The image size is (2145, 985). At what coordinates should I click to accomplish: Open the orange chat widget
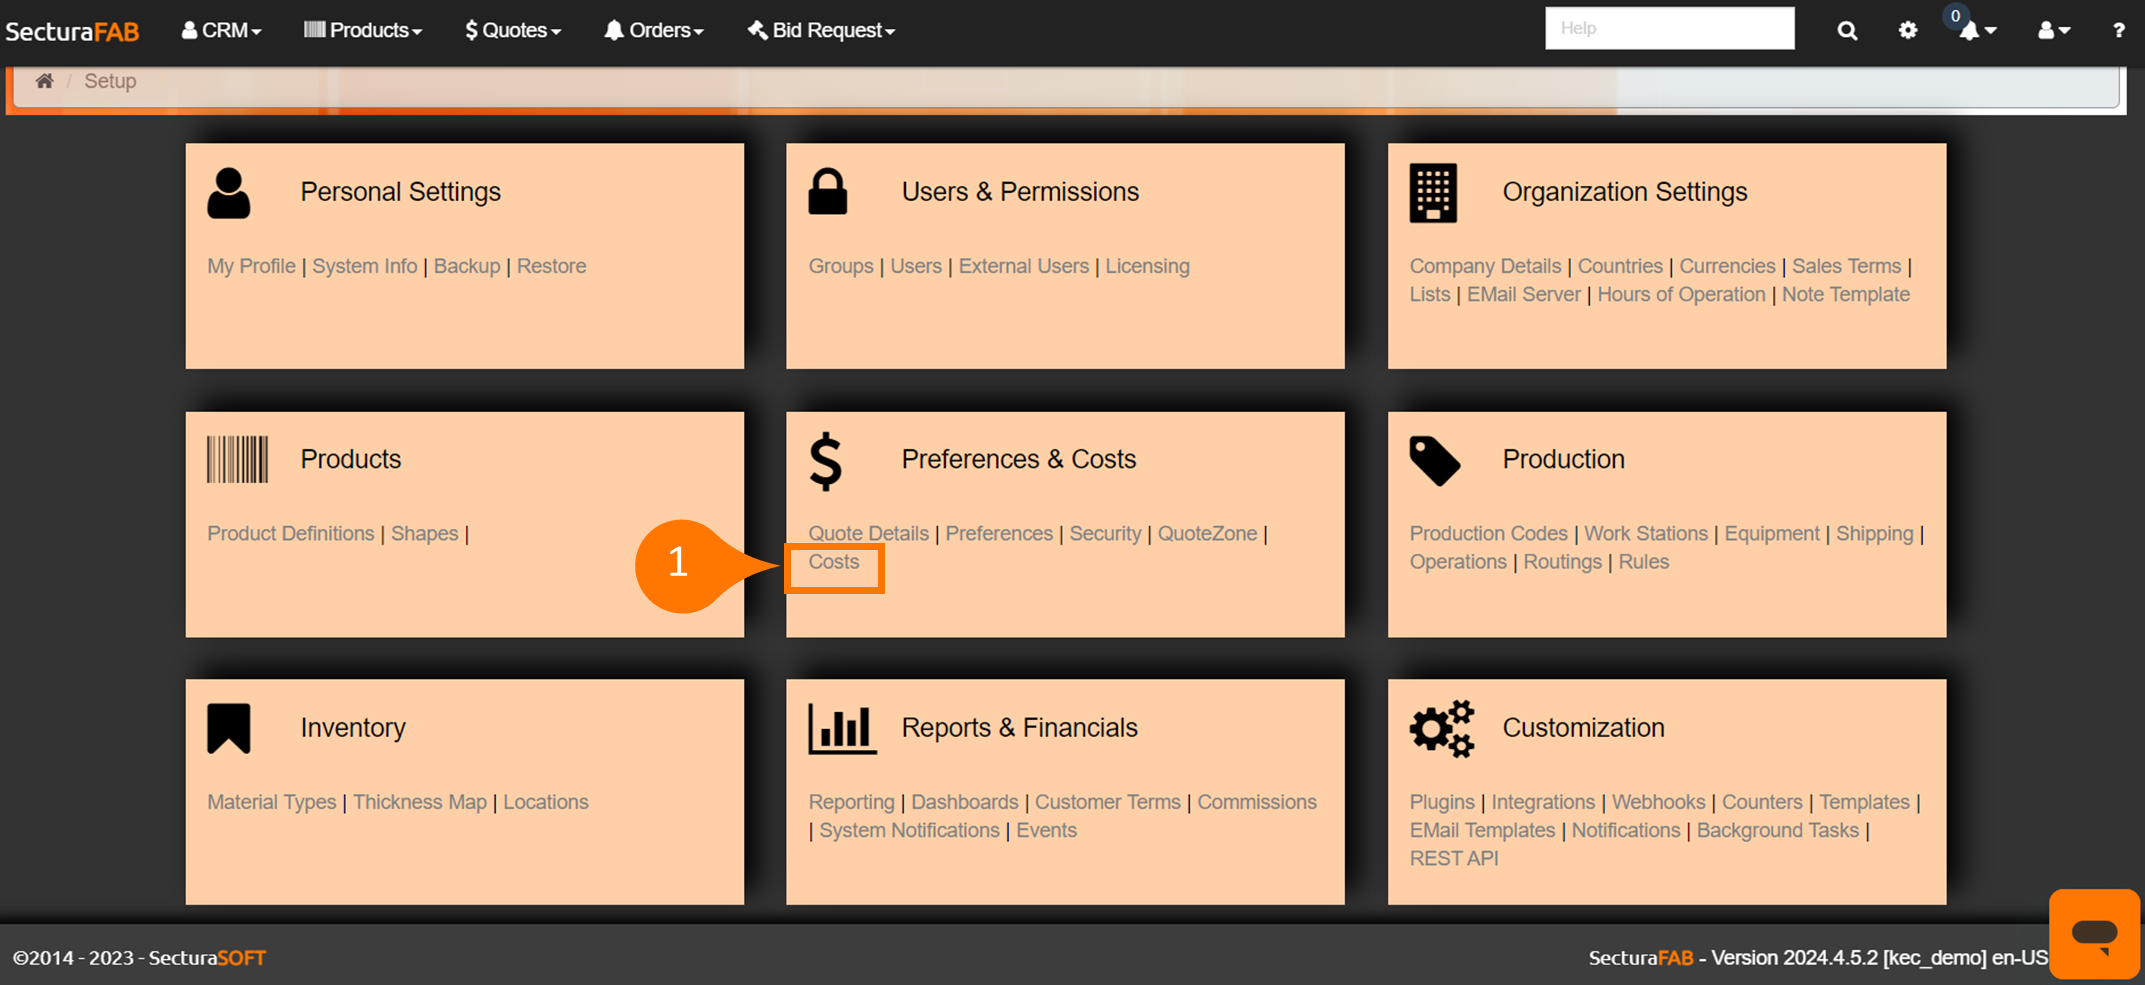(2093, 933)
